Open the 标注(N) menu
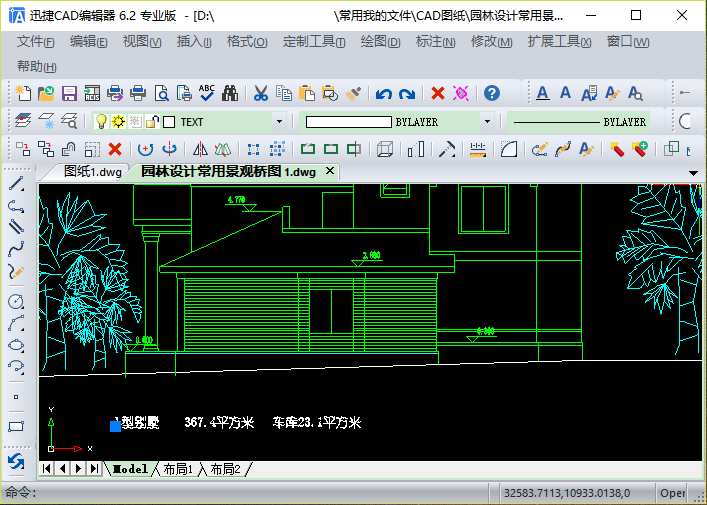Image resolution: width=707 pixels, height=505 pixels. pos(435,41)
